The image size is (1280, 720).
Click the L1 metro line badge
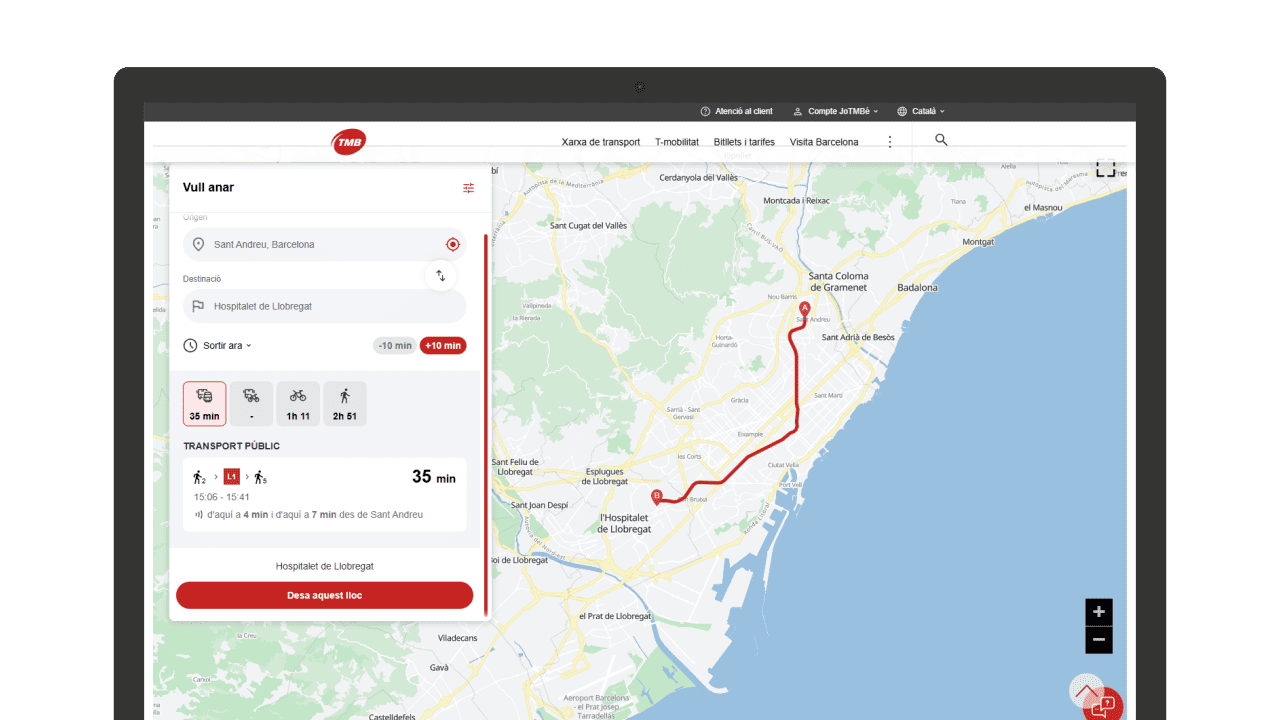pos(231,477)
